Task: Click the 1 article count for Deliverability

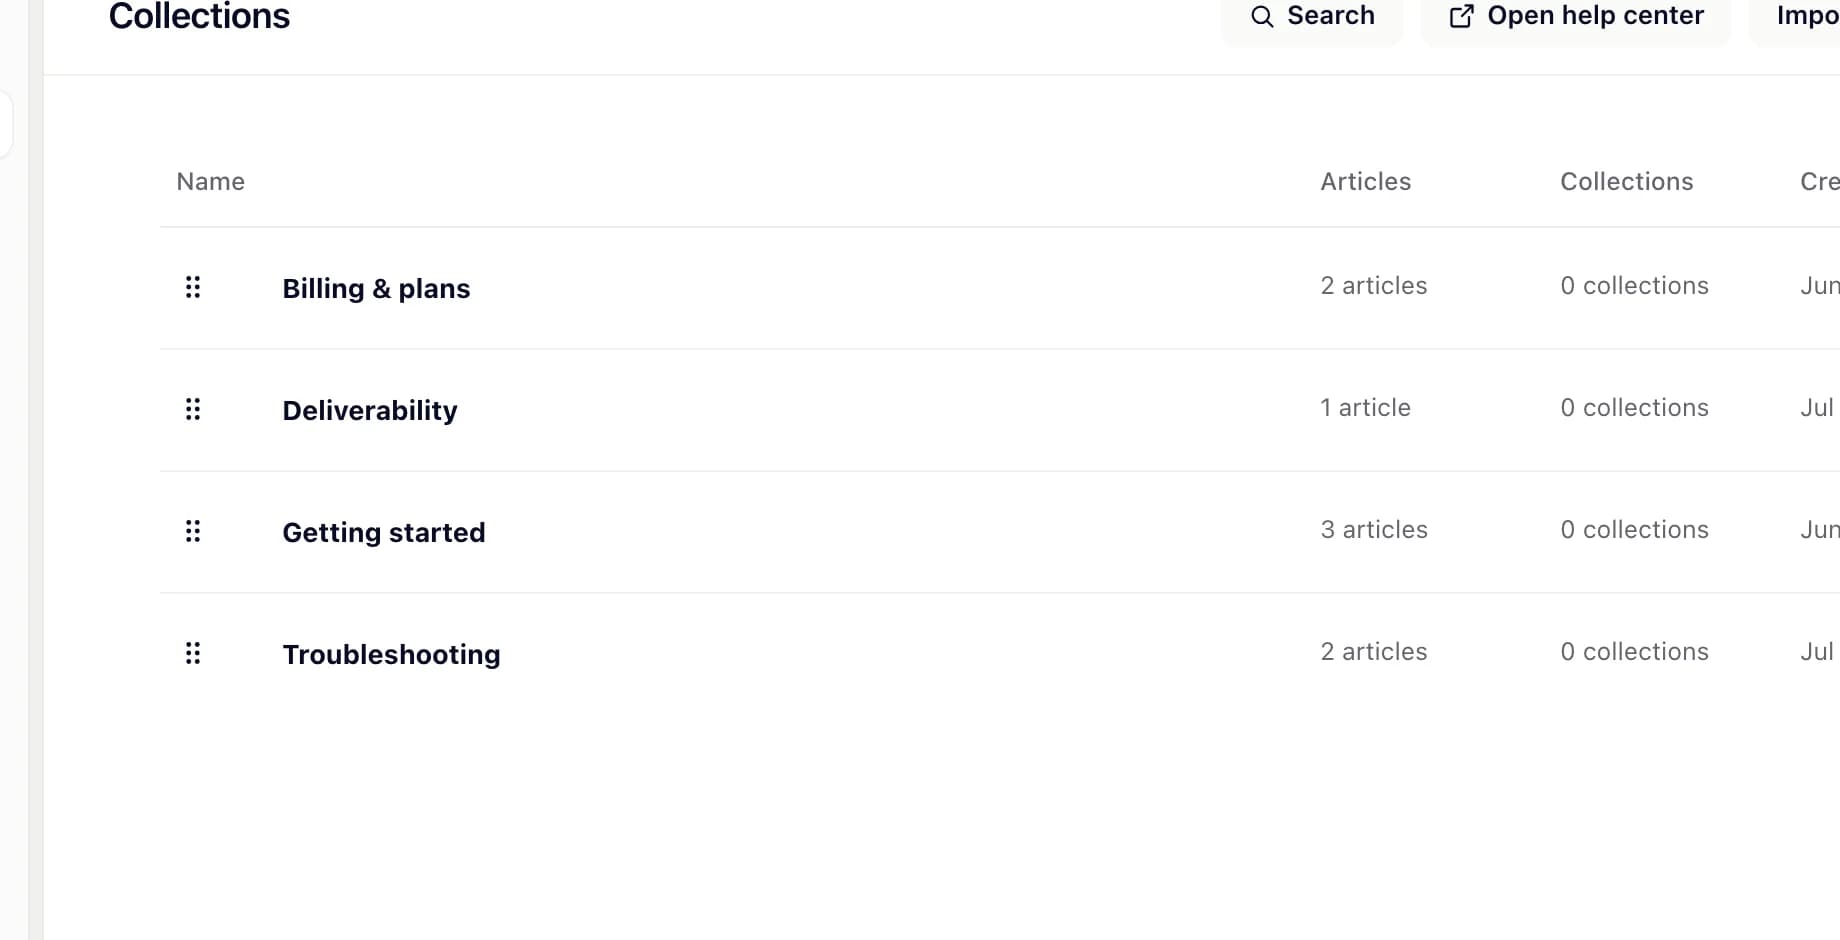Action: [1365, 408]
